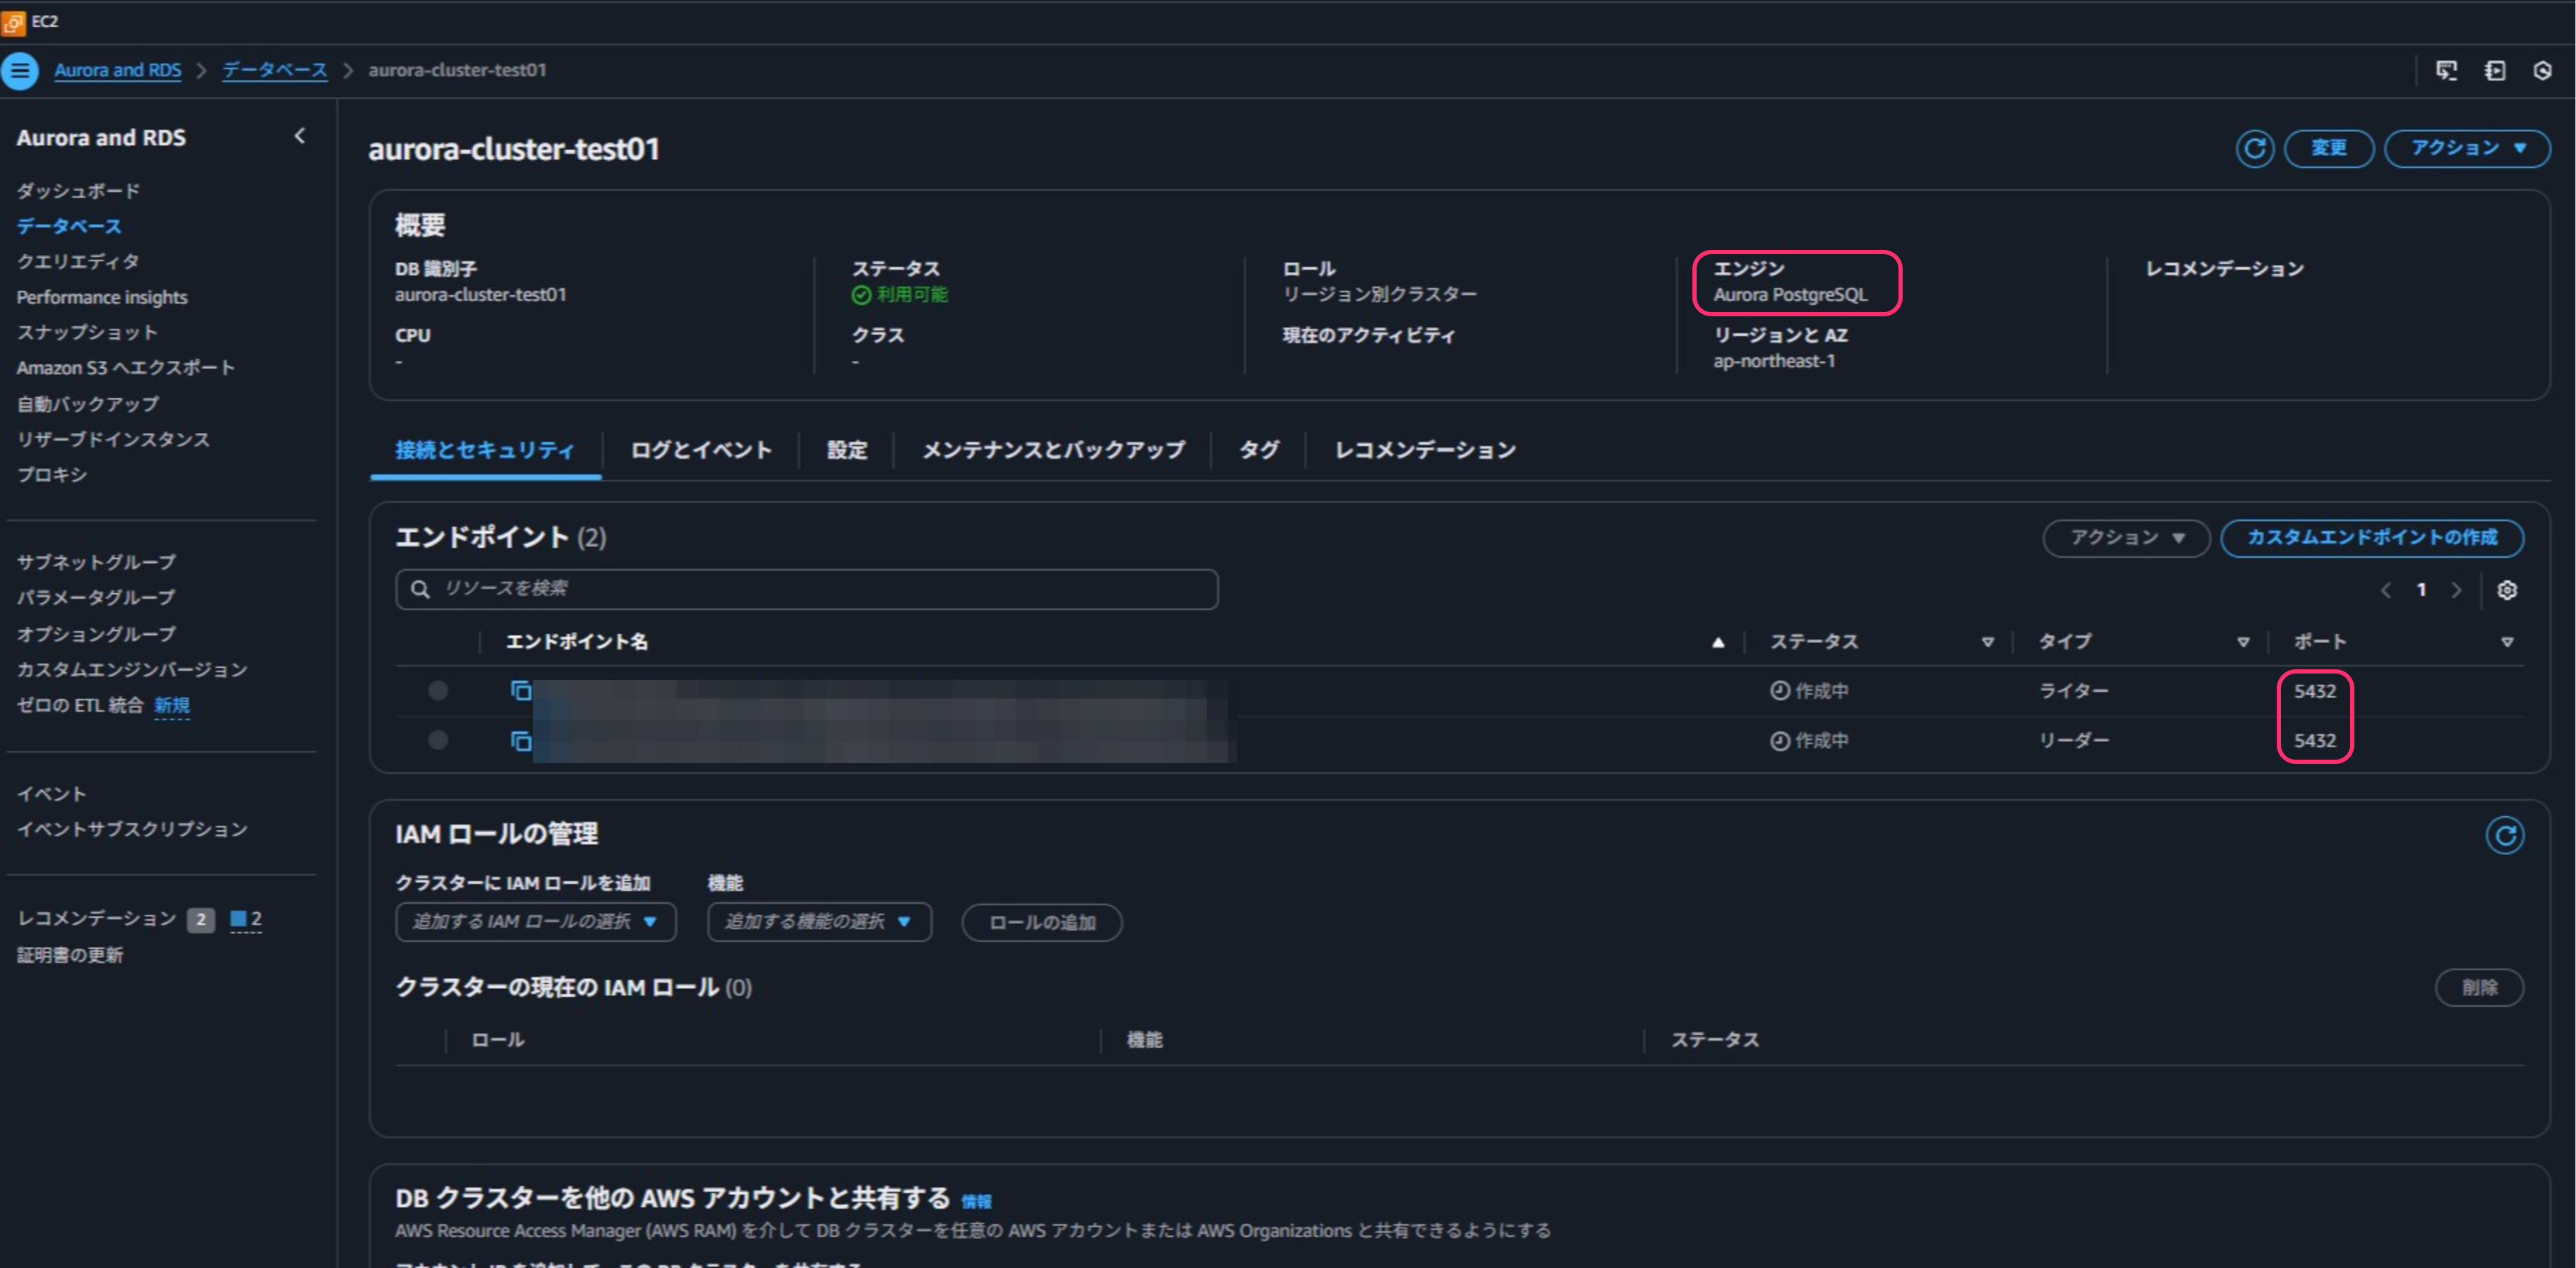
Task: Open the 追加する機能の選択 dropdown
Action: tap(819, 922)
